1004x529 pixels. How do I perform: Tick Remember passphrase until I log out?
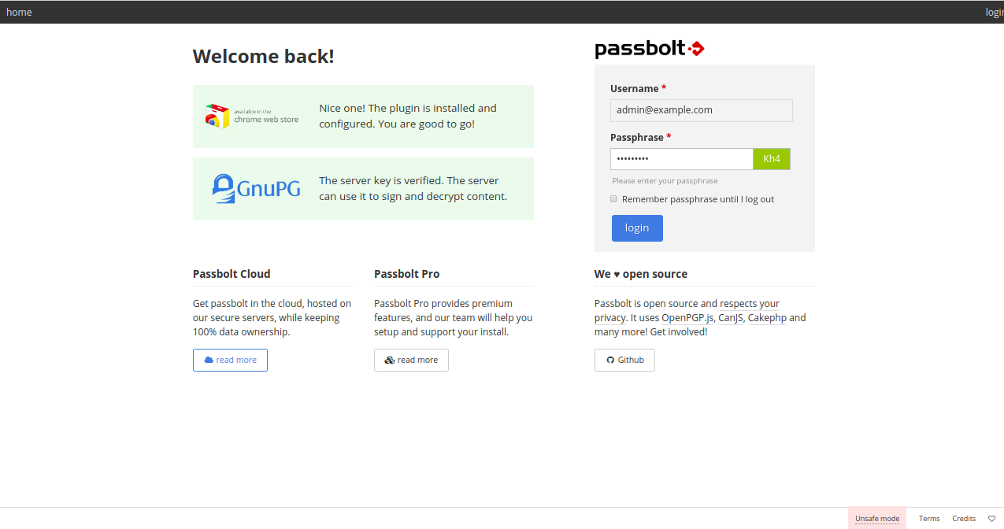[613, 199]
